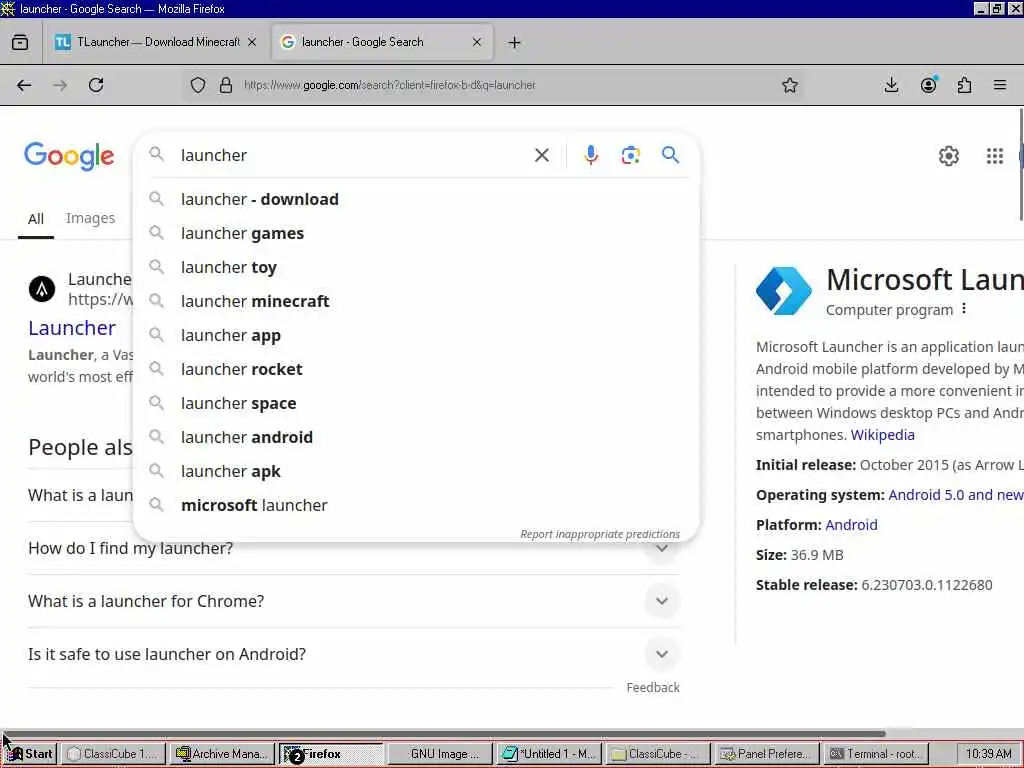The image size is (1024, 768).
Task: Bookmark this page with star icon
Action: (x=790, y=85)
